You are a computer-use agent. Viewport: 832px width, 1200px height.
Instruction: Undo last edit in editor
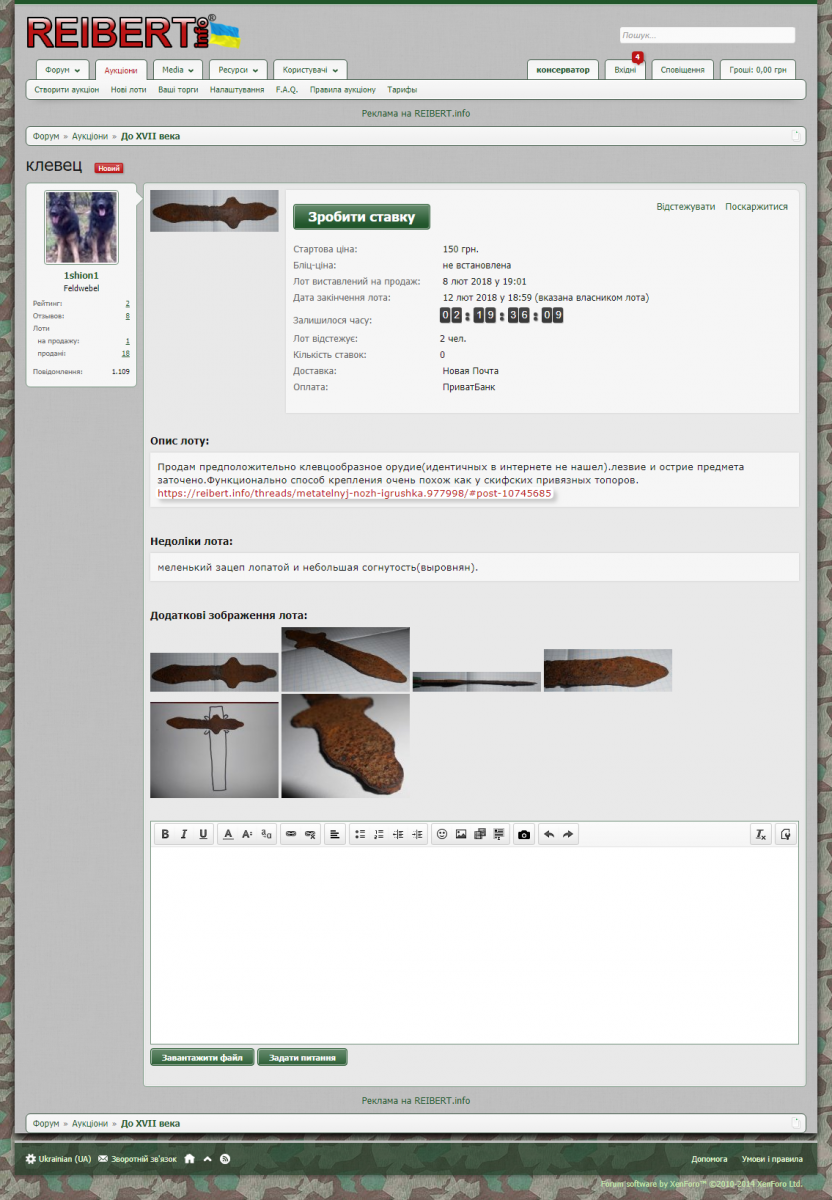[x=549, y=834]
